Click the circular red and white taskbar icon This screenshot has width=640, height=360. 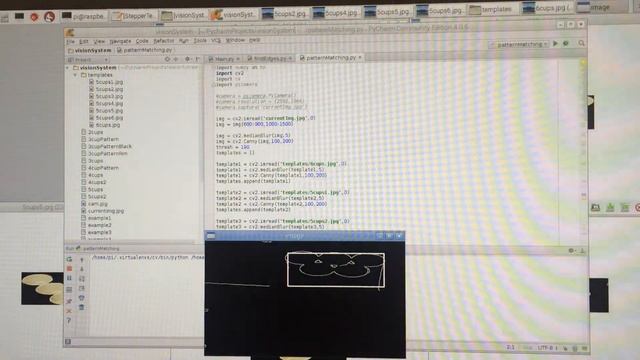click(49, 17)
